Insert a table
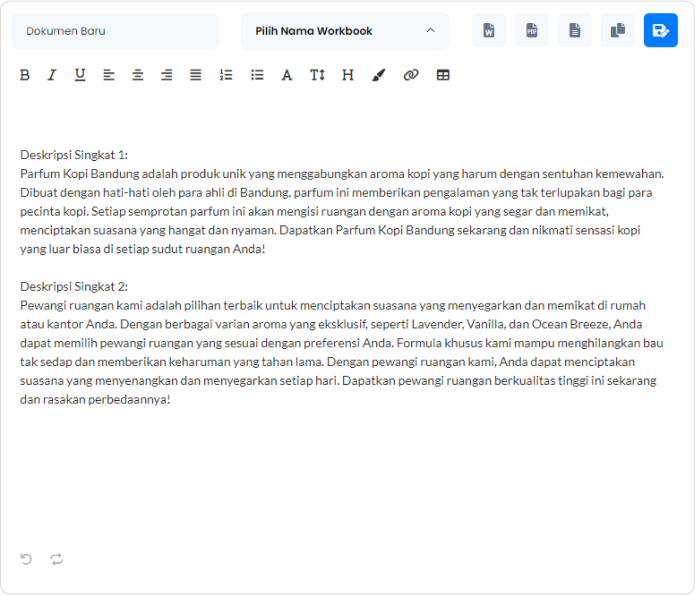The width and height of the screenshot is (695, 595). [x=443, y=75]
